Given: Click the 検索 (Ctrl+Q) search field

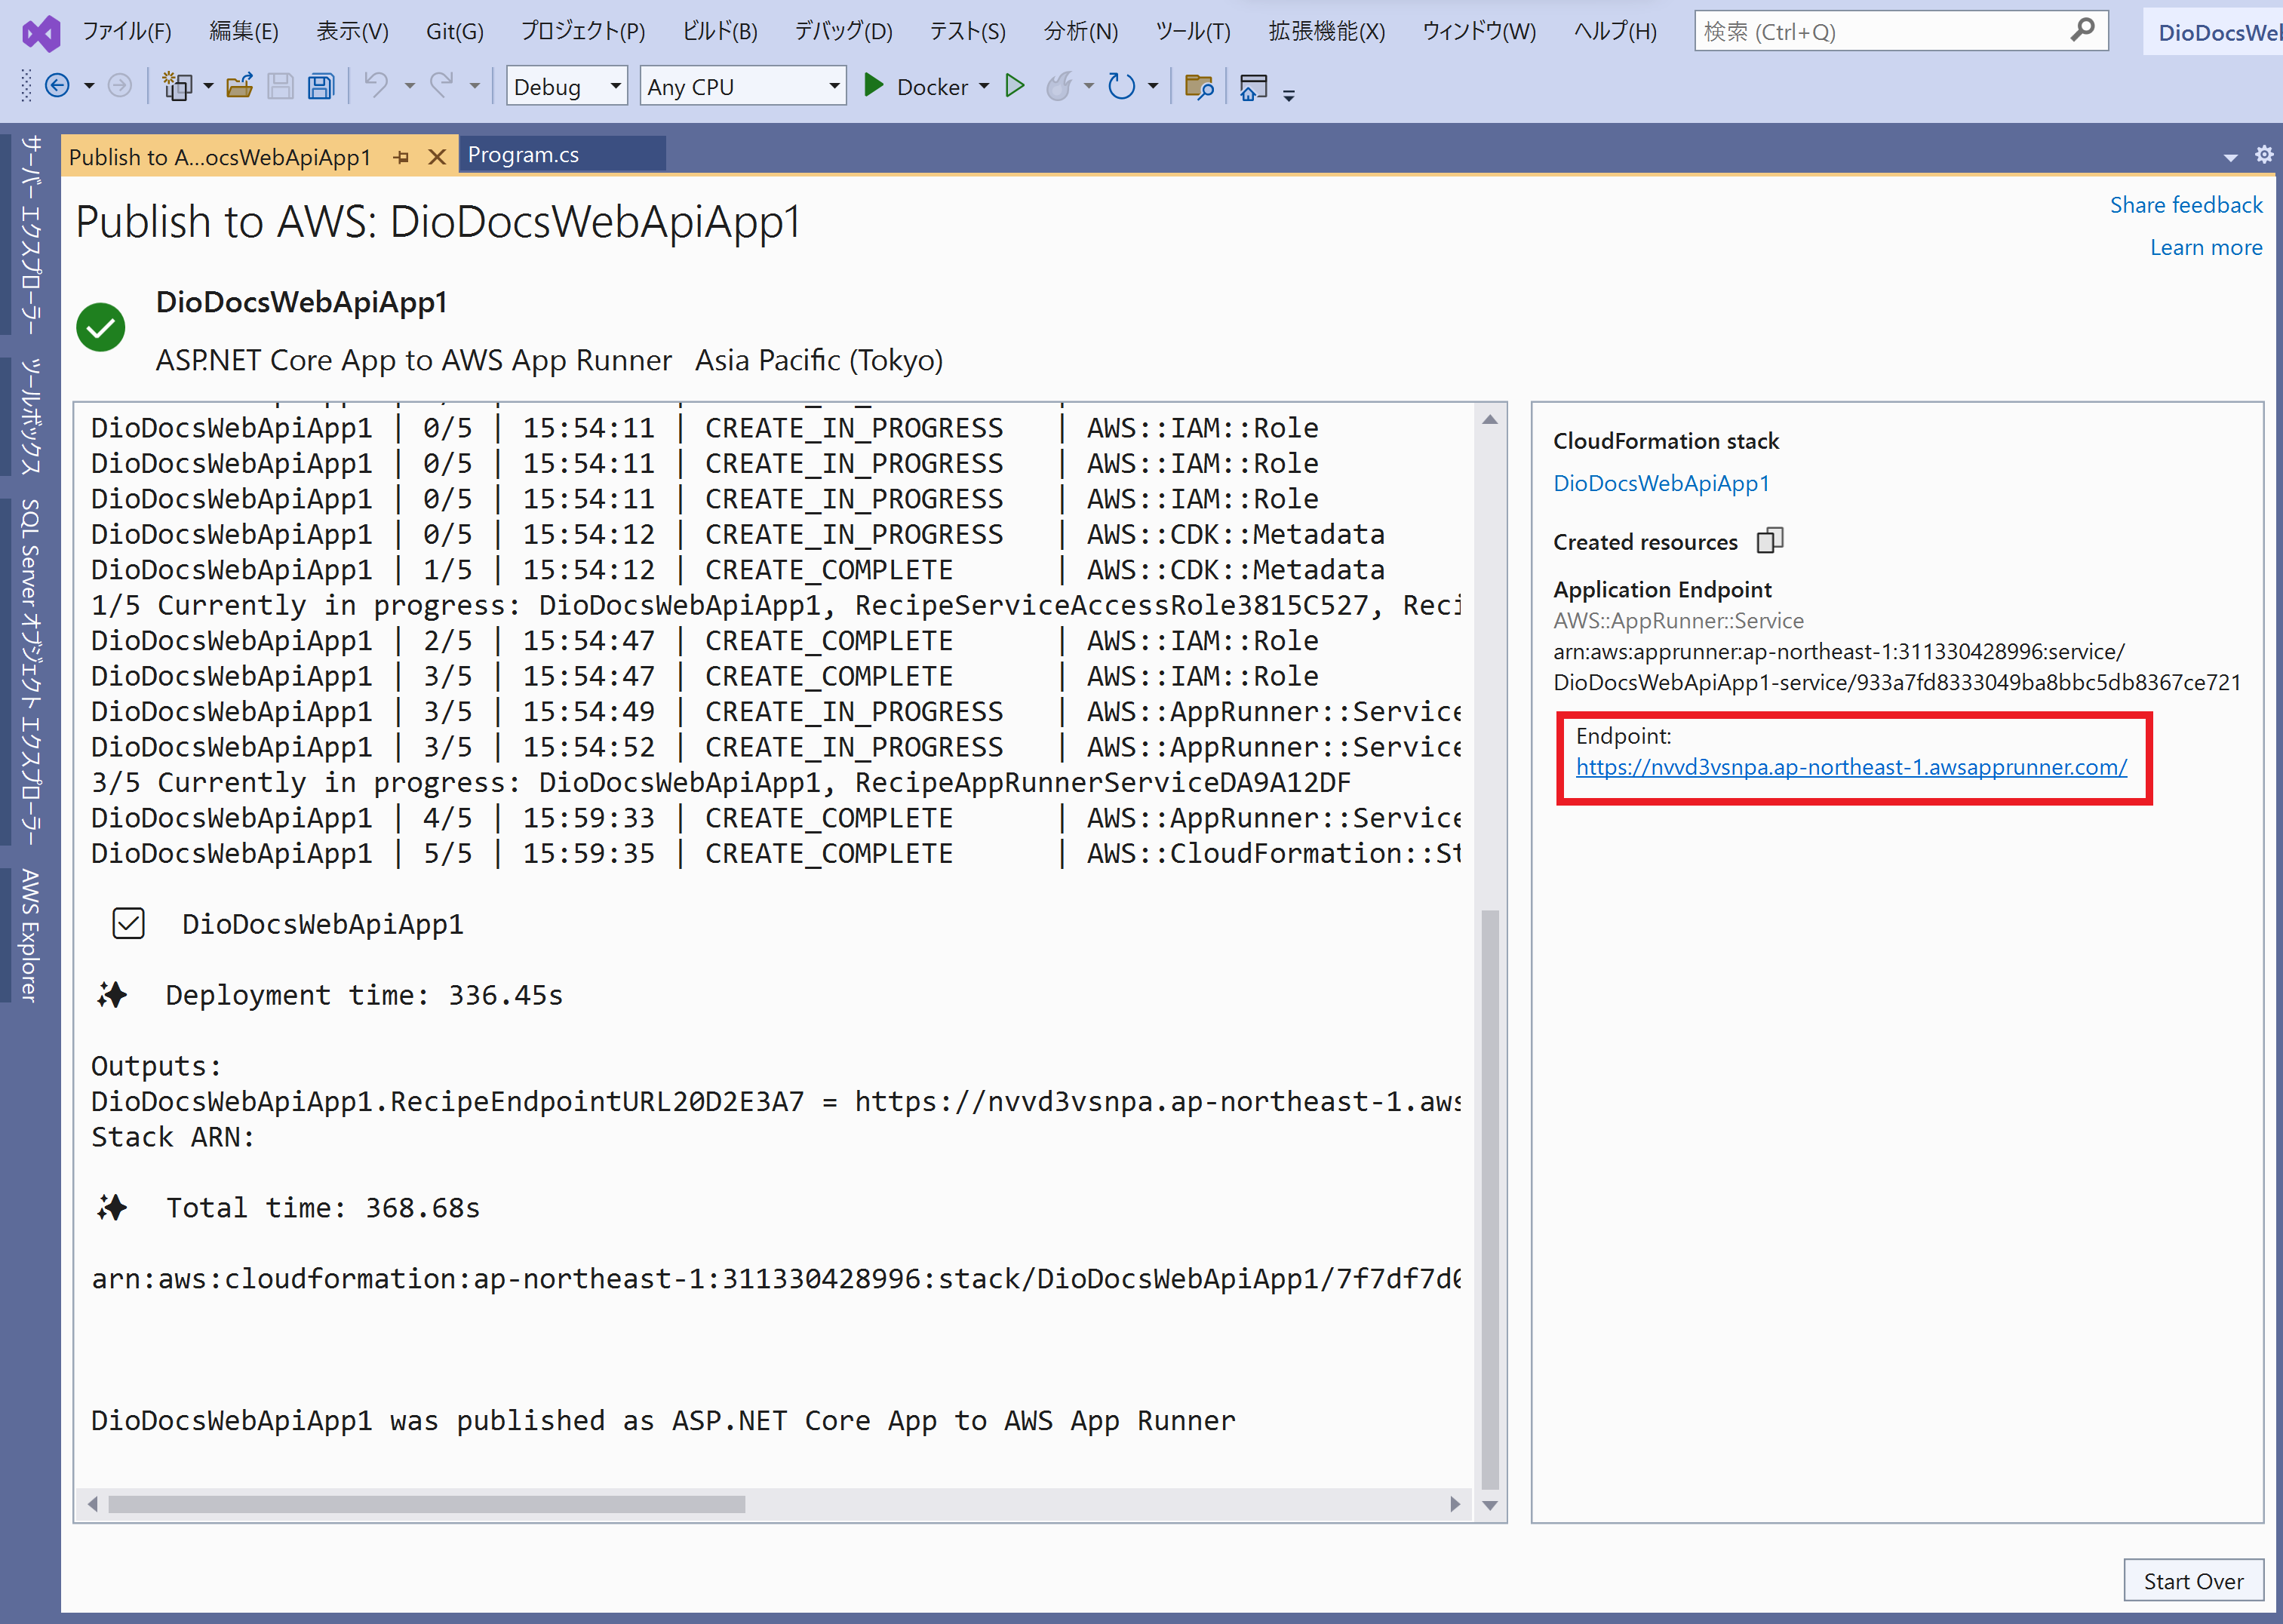Looking at the screenshot, I should [1900, 32].
